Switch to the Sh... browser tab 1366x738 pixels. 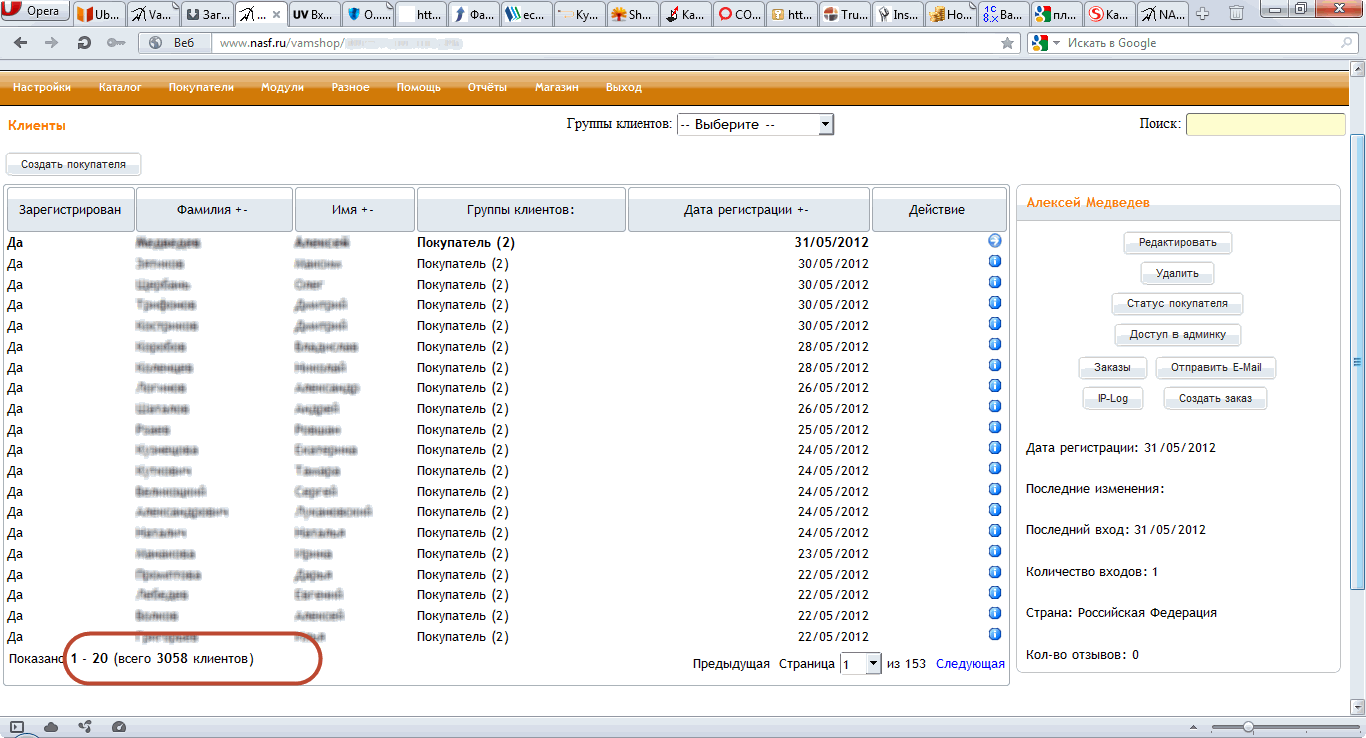pyautogui.click(x=631, y=15)
